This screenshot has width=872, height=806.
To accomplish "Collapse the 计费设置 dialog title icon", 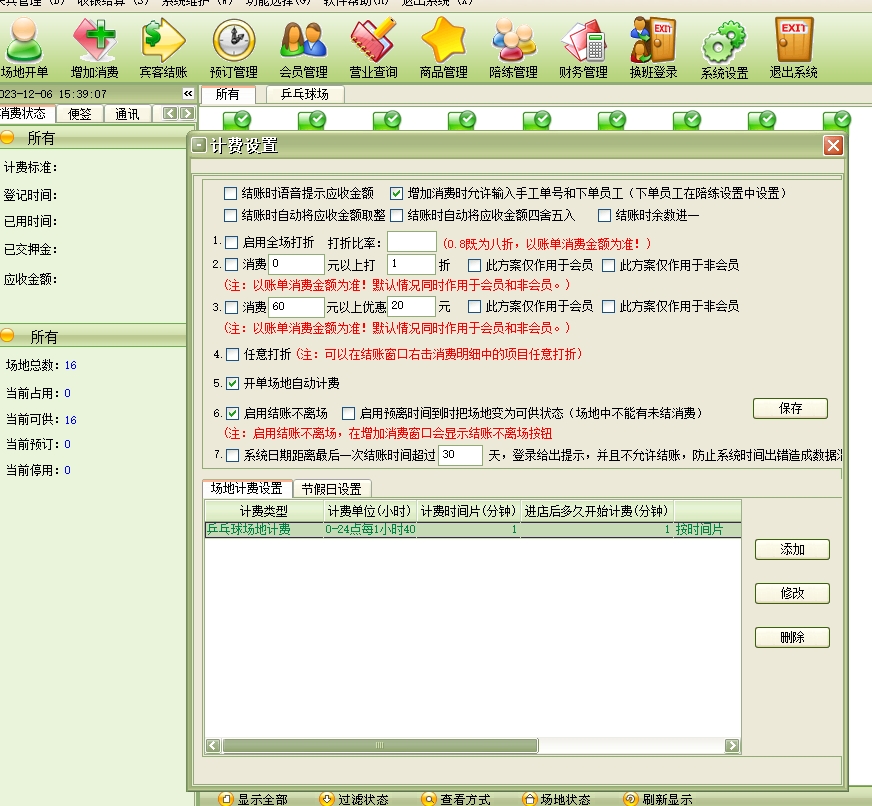I will click(200, 146).
